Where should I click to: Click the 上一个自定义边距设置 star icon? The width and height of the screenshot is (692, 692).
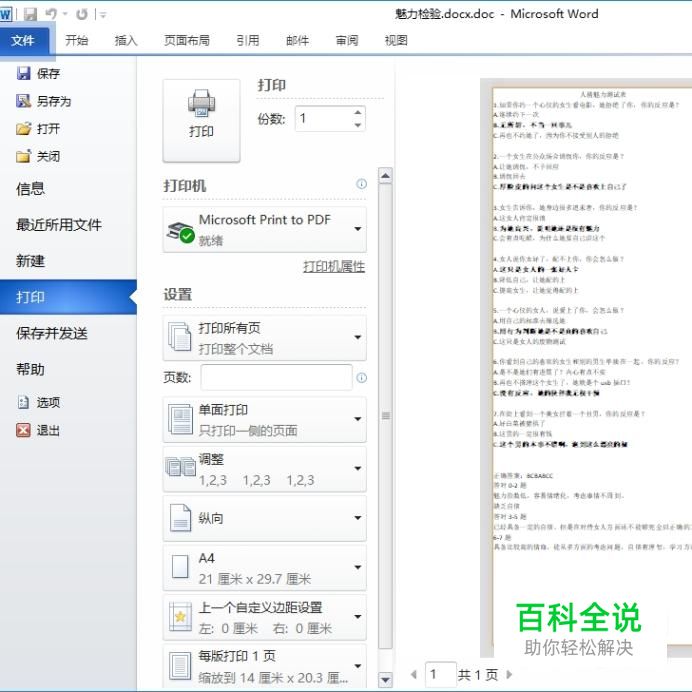click(180, 617)
